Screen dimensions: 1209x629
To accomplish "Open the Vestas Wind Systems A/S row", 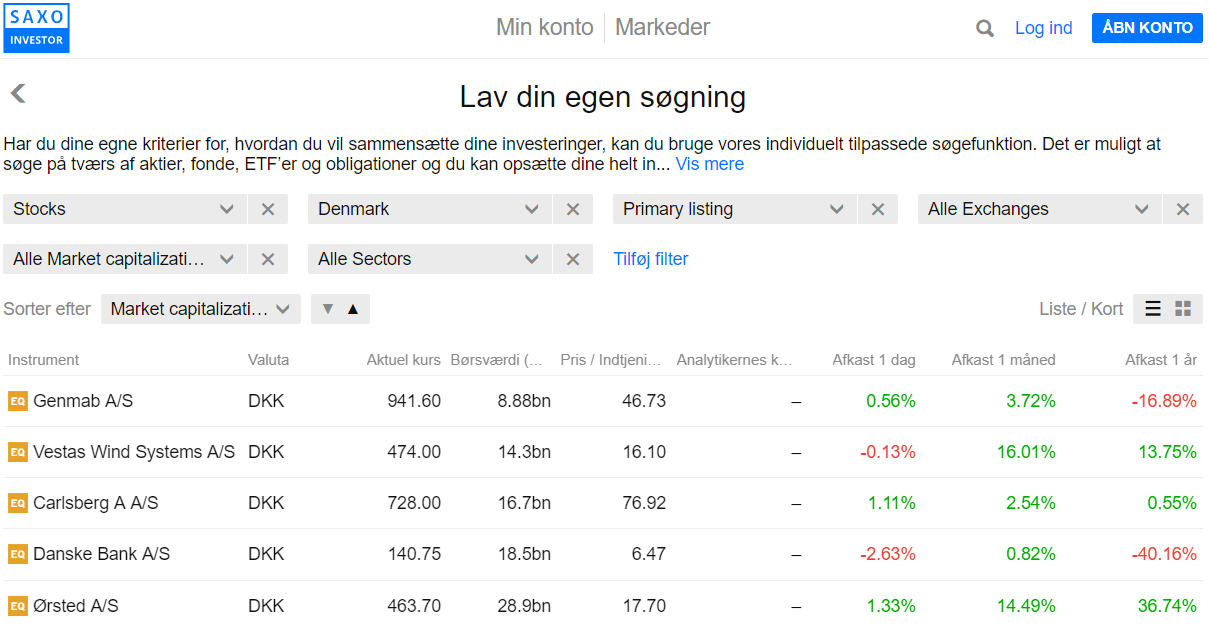I will [x=603, y=452].
